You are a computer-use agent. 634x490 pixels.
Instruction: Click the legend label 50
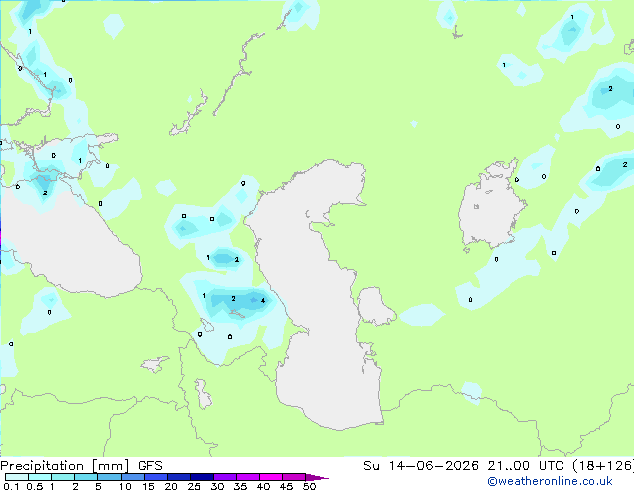tap(309, 486)
